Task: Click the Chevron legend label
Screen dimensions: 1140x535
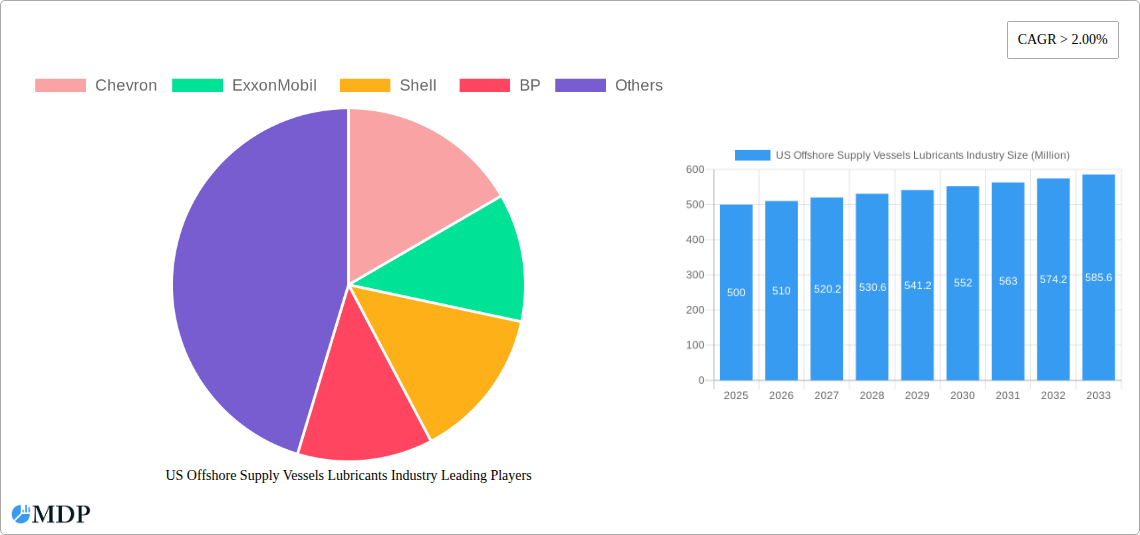Action: pyautogui.click(x=126, y=85)
